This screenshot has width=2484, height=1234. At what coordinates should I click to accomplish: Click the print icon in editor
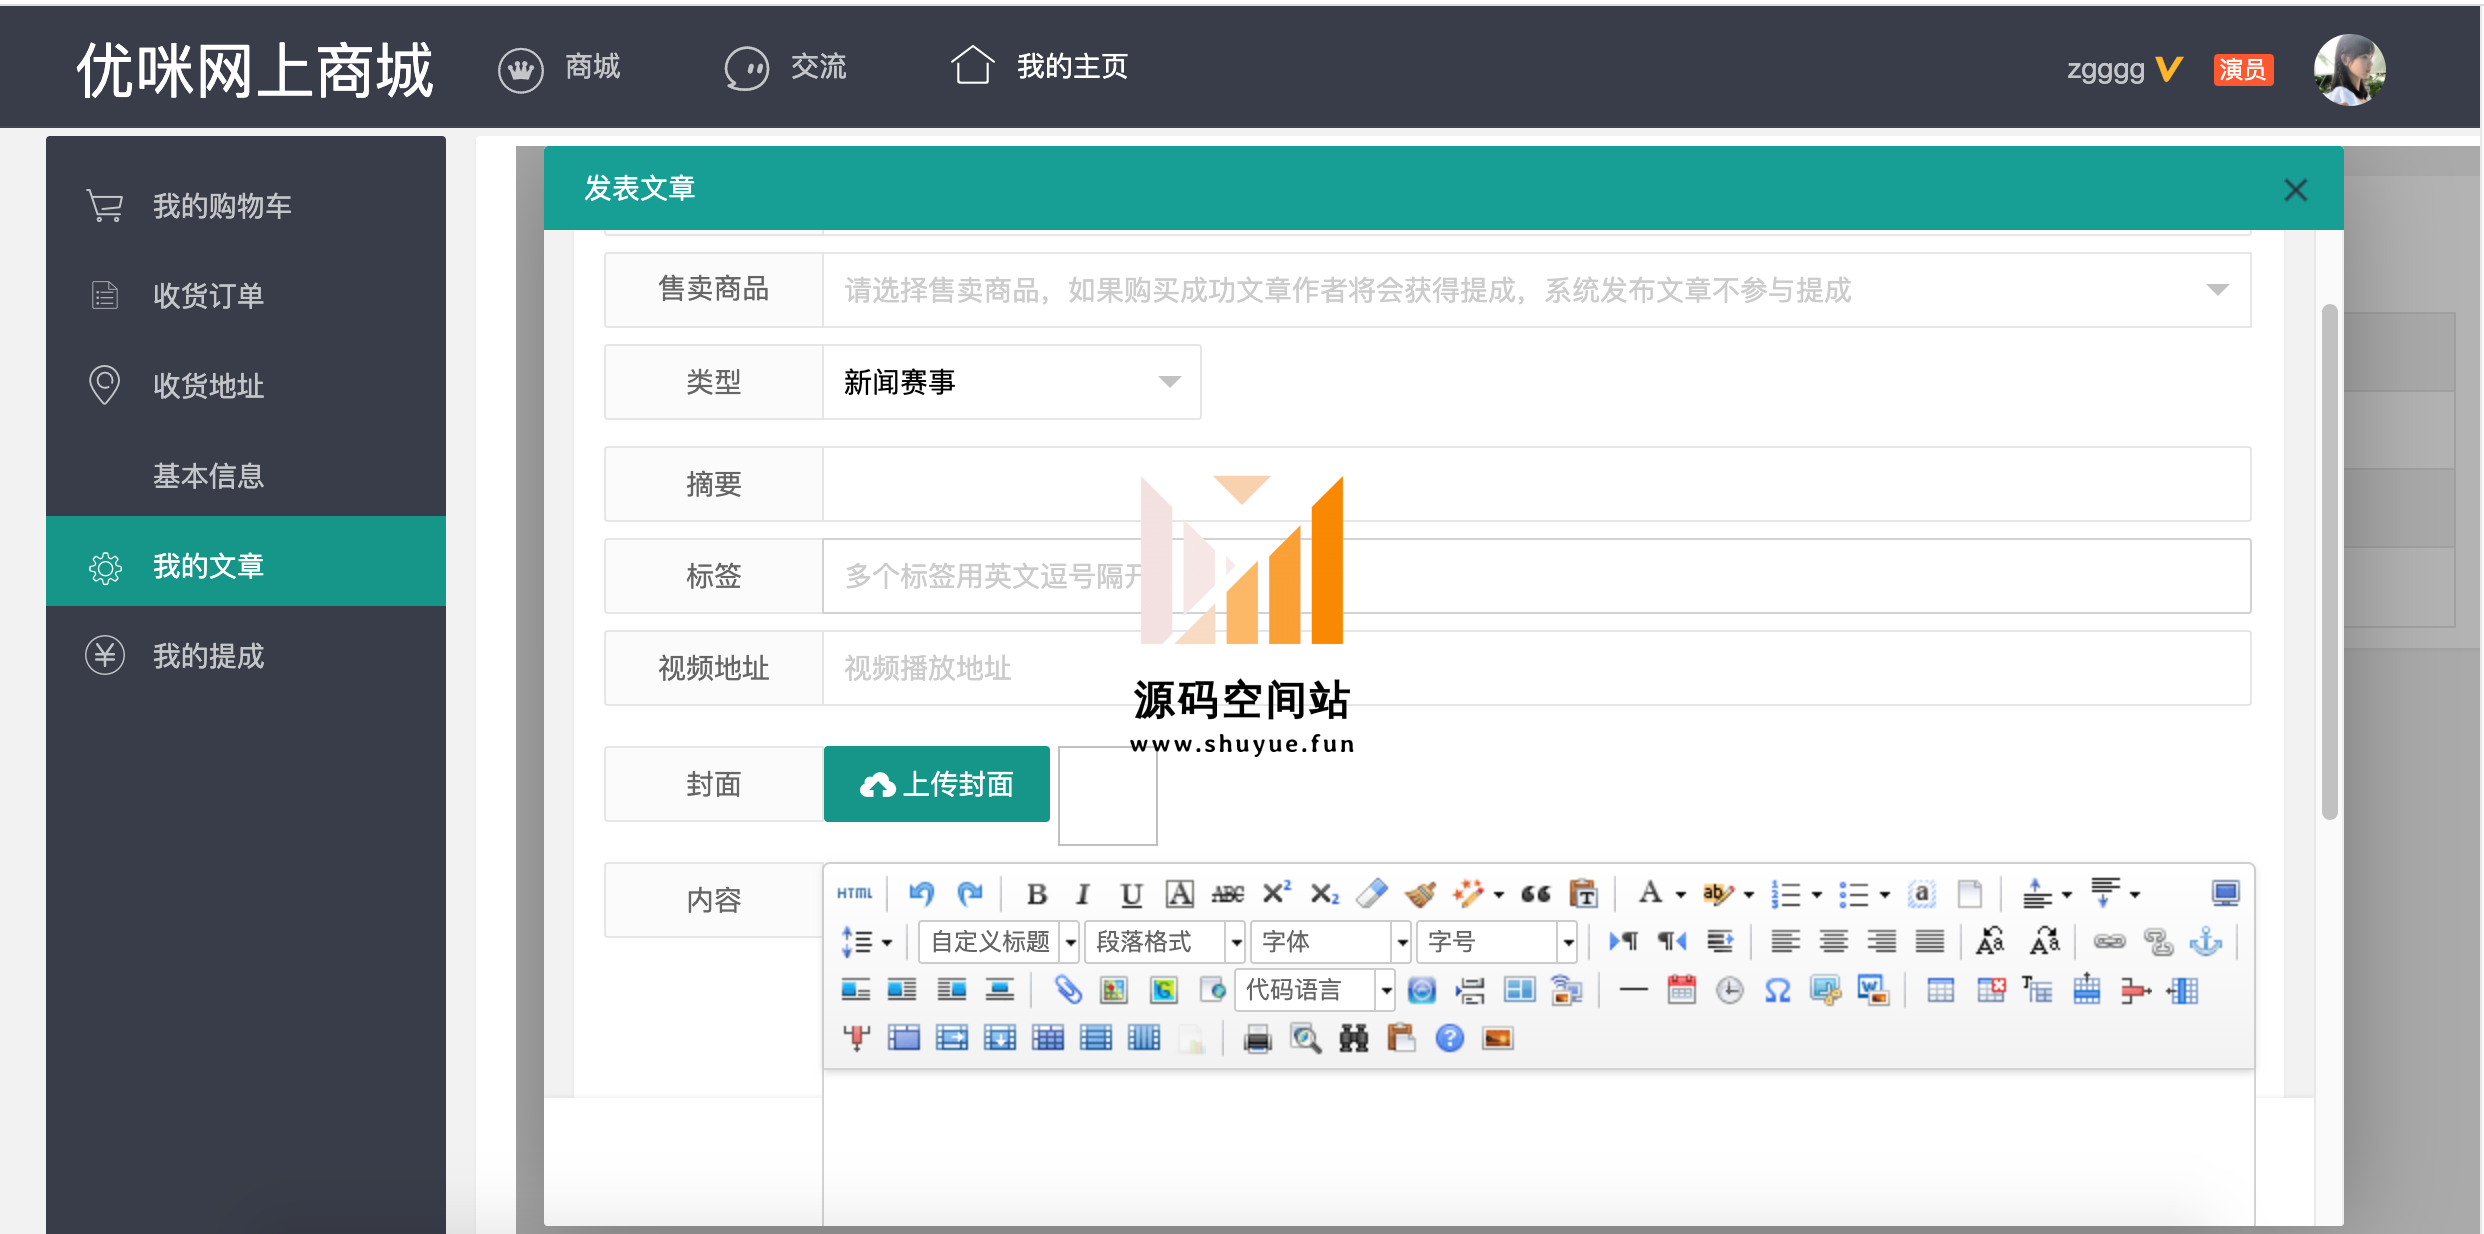(x=1257, y=1039)
